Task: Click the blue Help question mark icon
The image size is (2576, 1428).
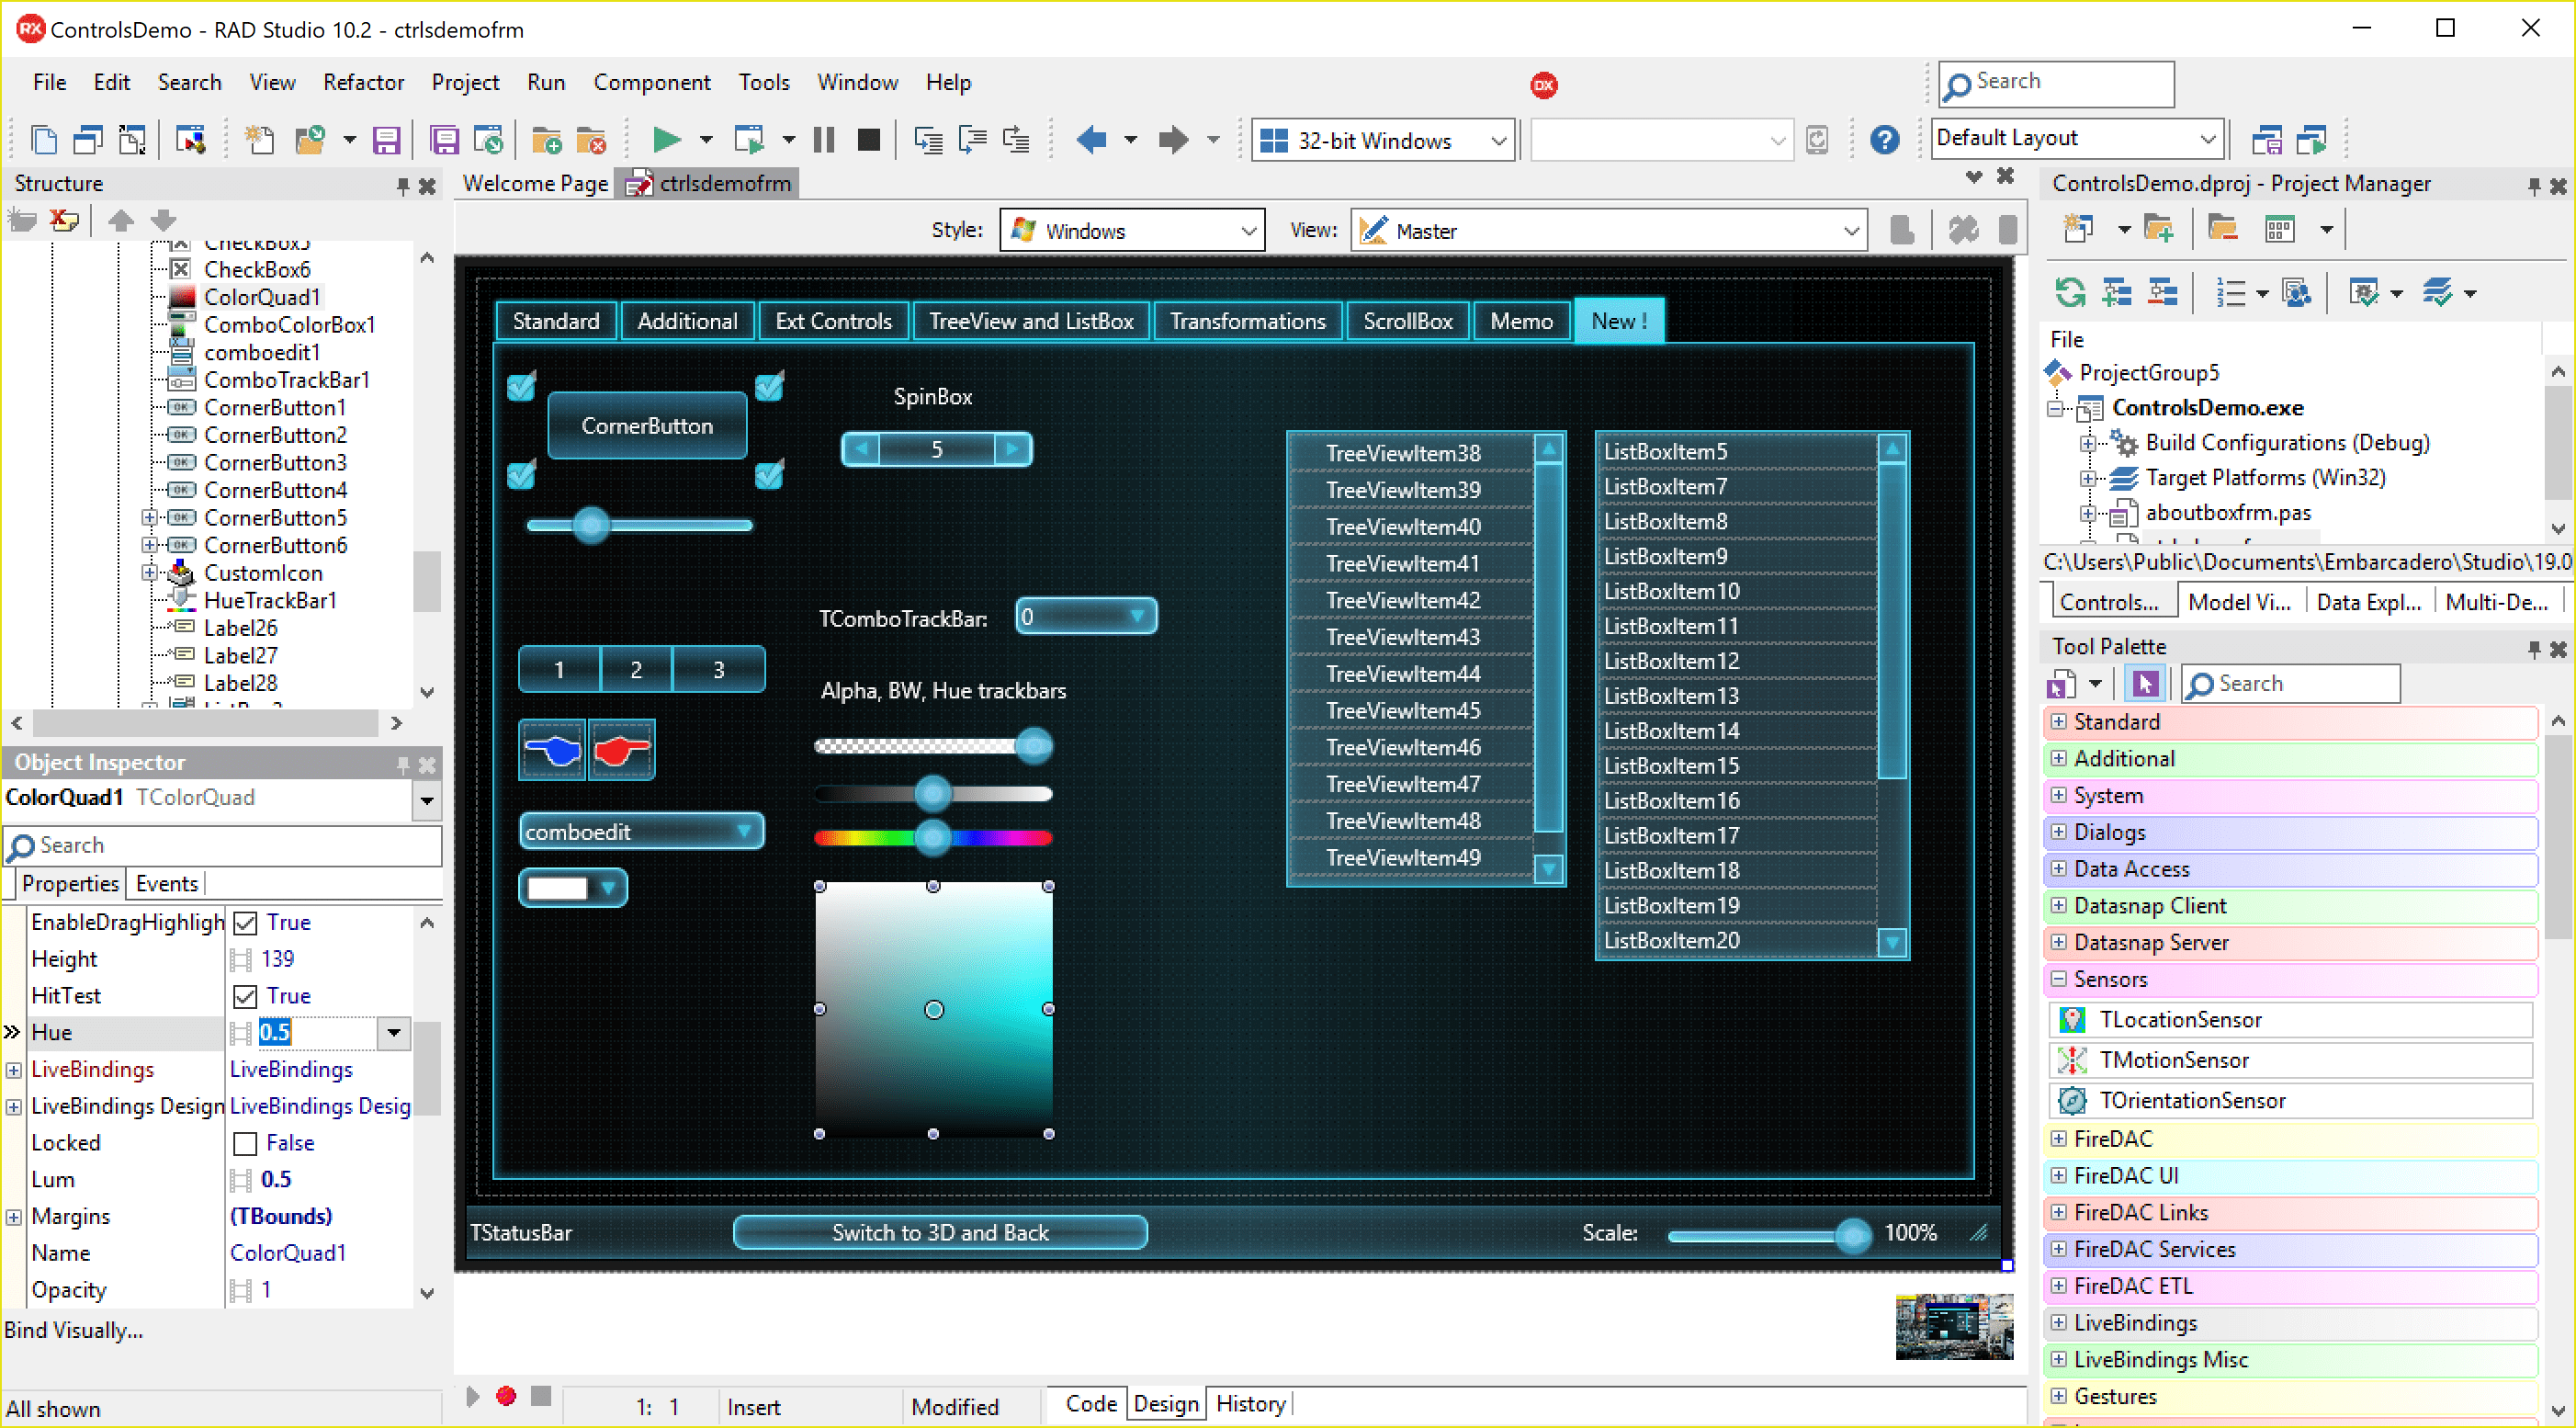Action: (1884, 140)
